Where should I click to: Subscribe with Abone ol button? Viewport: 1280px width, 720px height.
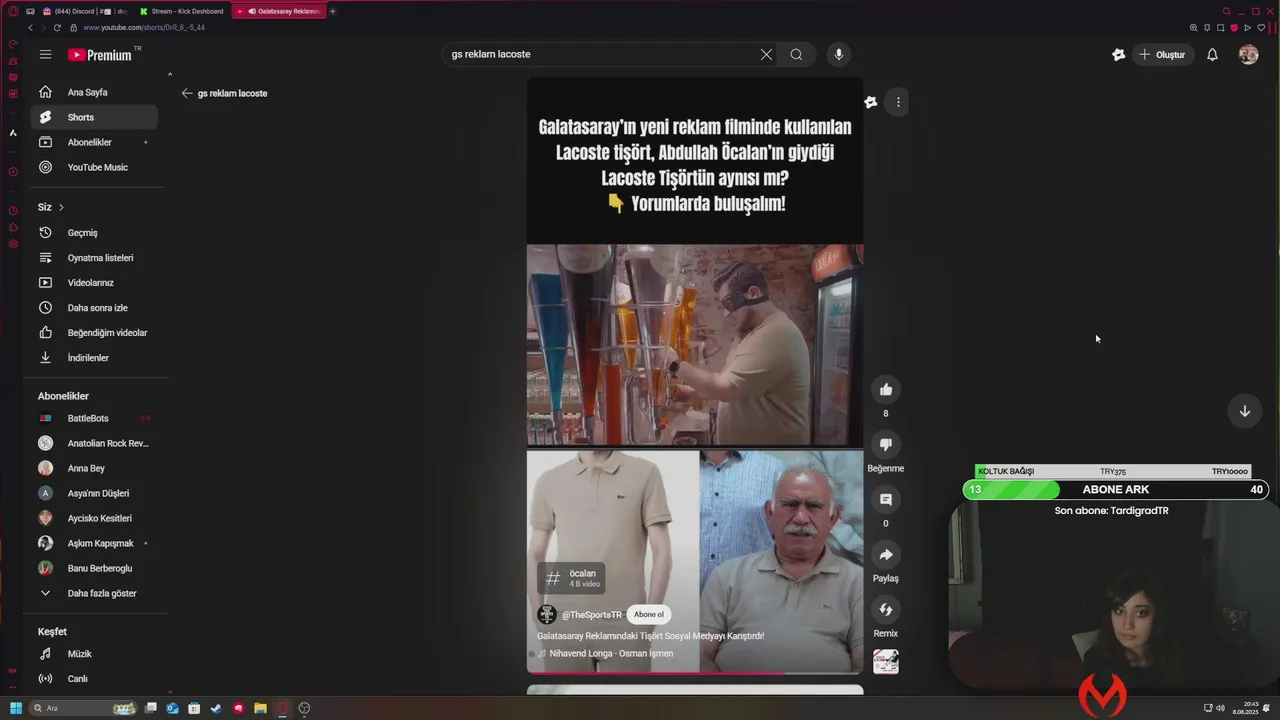(x=649, y=615)
